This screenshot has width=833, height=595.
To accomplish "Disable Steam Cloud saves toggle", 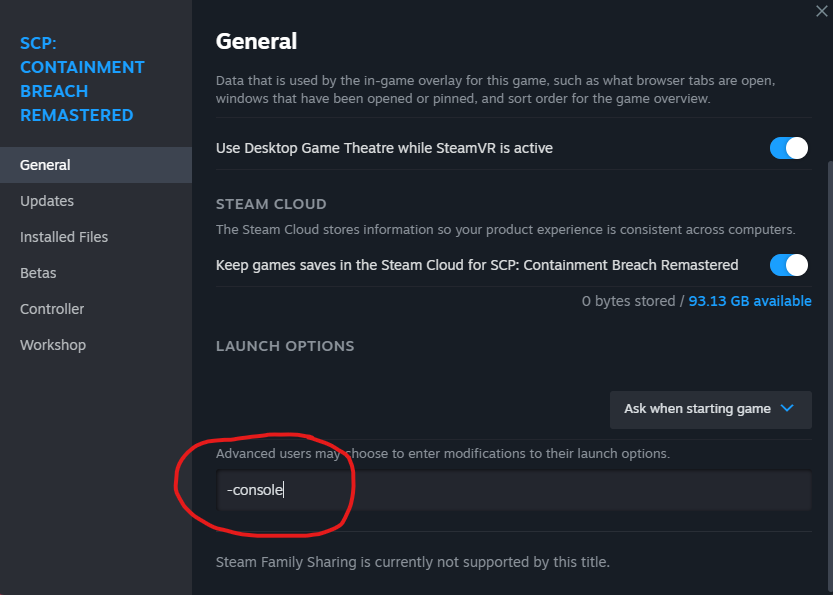I will click(x=788, y=265).
